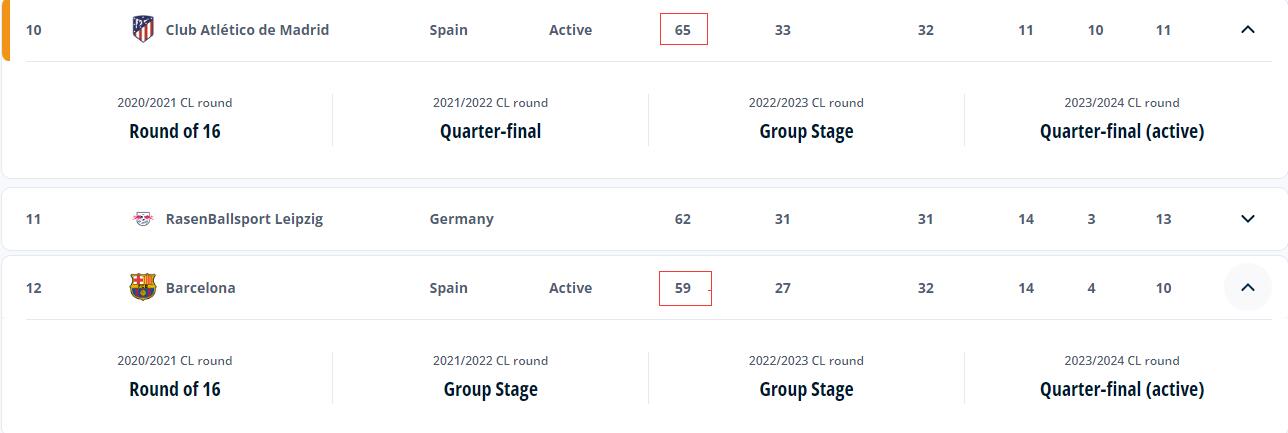Image resolution: width=1288 pixels, height=433 pixels.
Task: Open RasenBallsport Leipzig team name
Action: 244,219
